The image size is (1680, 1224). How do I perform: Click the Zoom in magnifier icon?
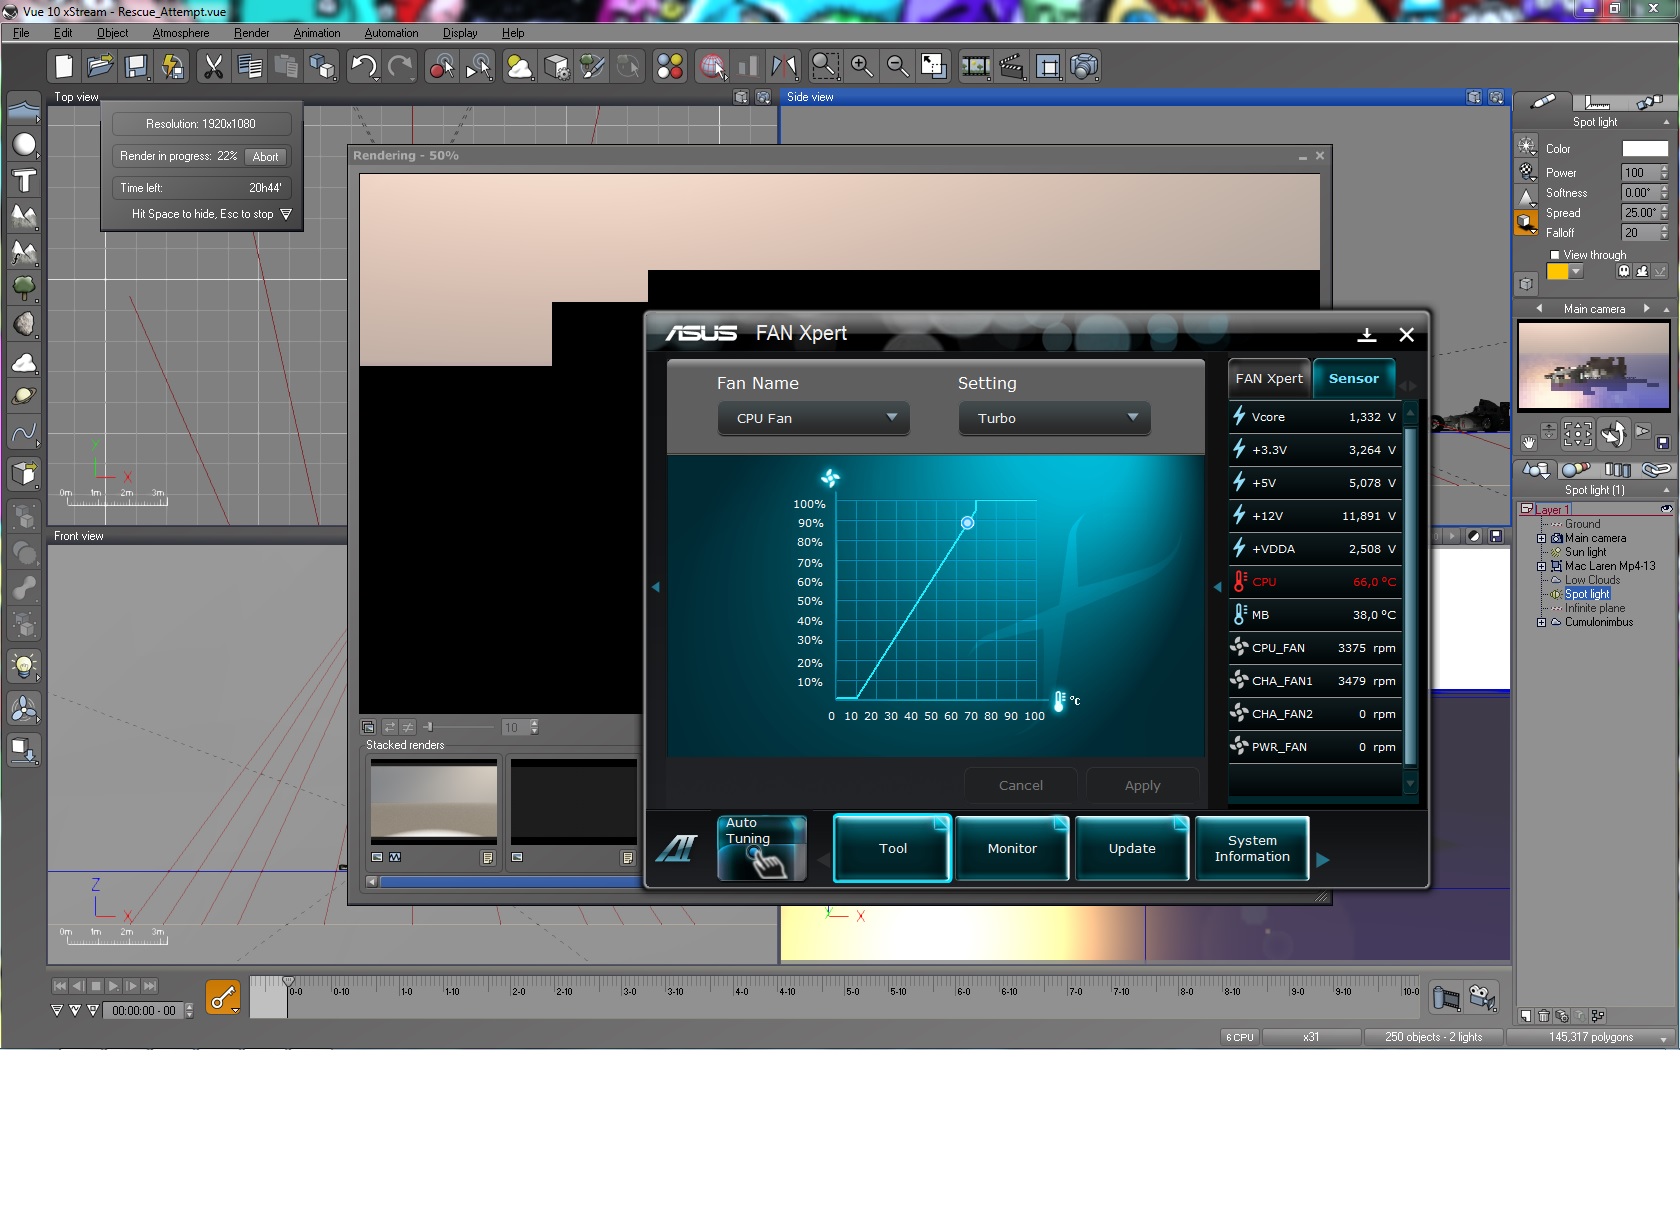pyautogui.click(x=861, y=67)
